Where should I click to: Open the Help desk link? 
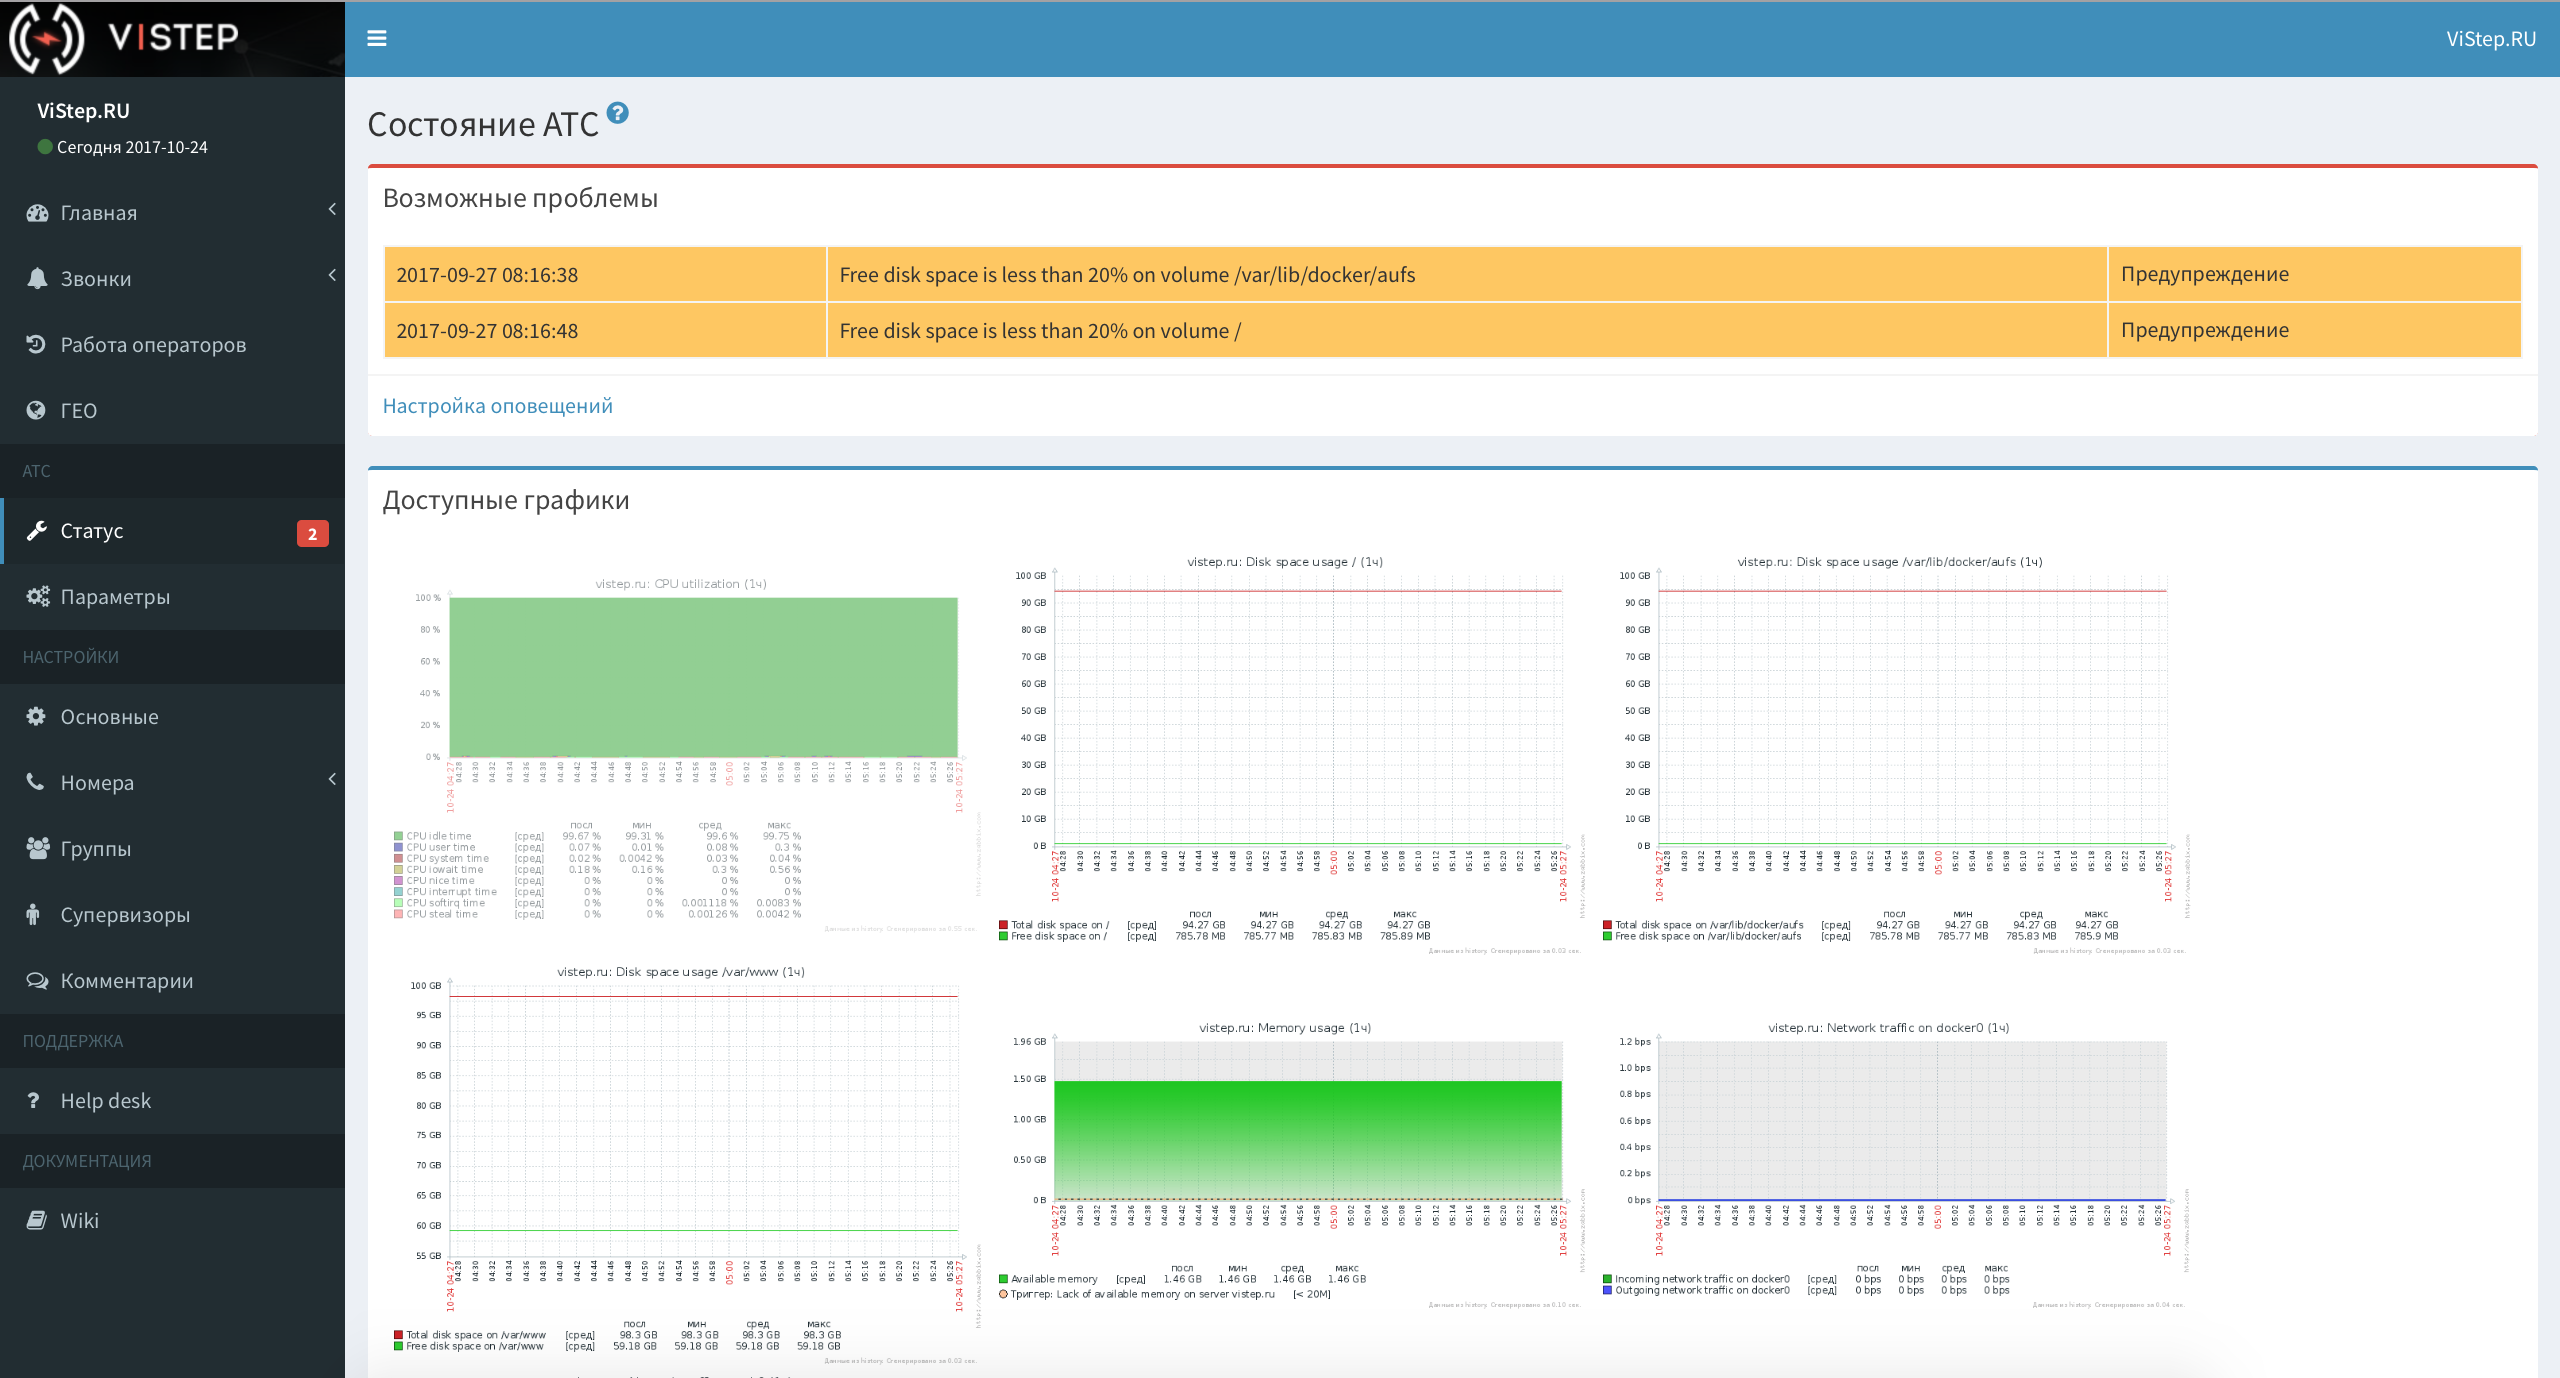point(172,1100)
